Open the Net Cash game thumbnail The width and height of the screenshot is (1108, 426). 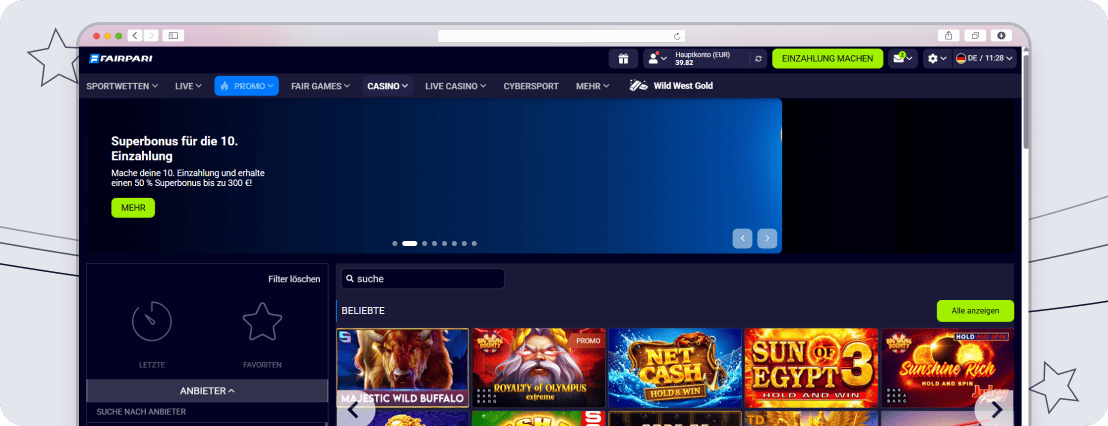point(675,368)
